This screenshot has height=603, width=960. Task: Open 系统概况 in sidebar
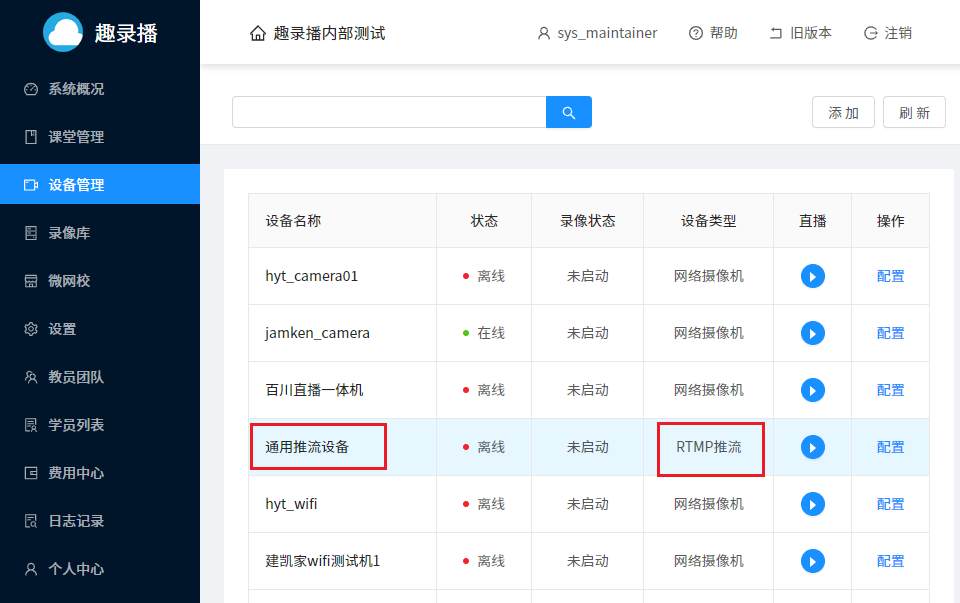100,89
